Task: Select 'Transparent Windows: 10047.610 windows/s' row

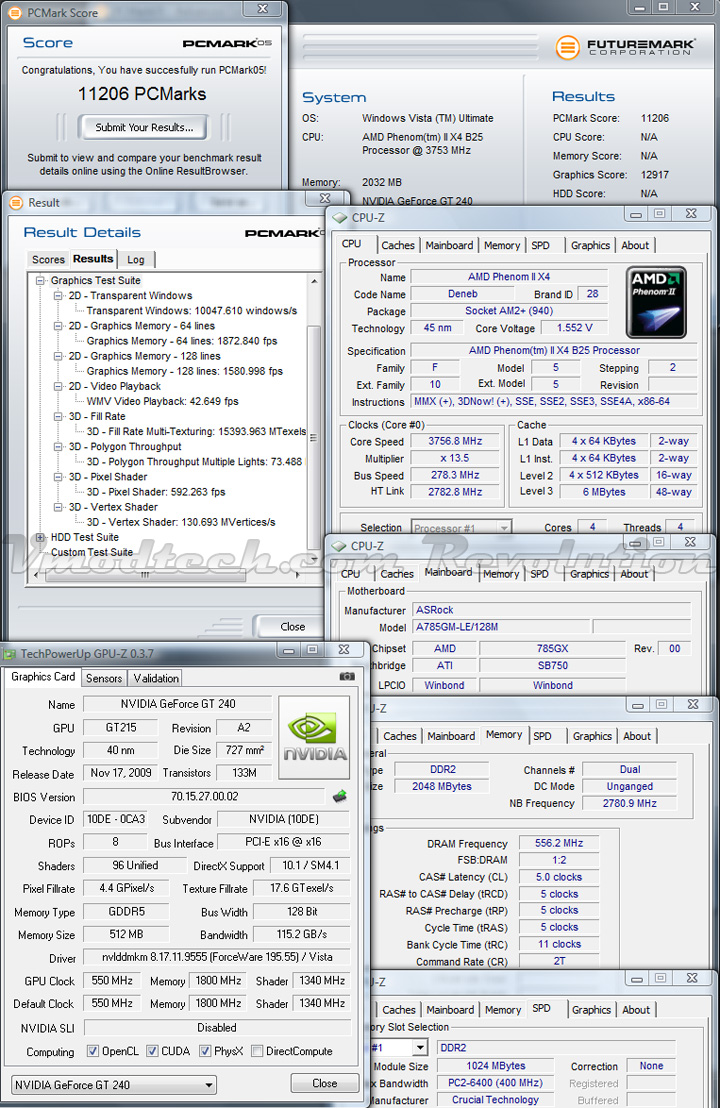Action: (x=191, y=310)
